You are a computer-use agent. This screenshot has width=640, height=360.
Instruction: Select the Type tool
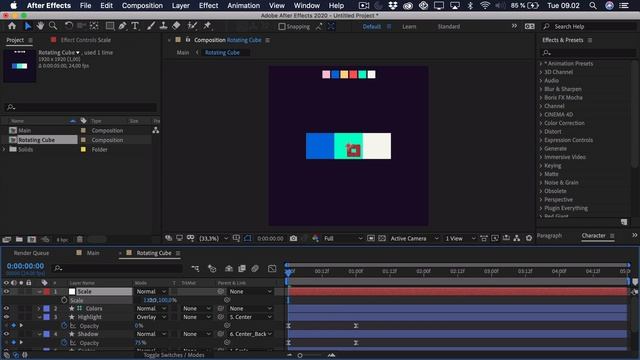click(135, 26)
